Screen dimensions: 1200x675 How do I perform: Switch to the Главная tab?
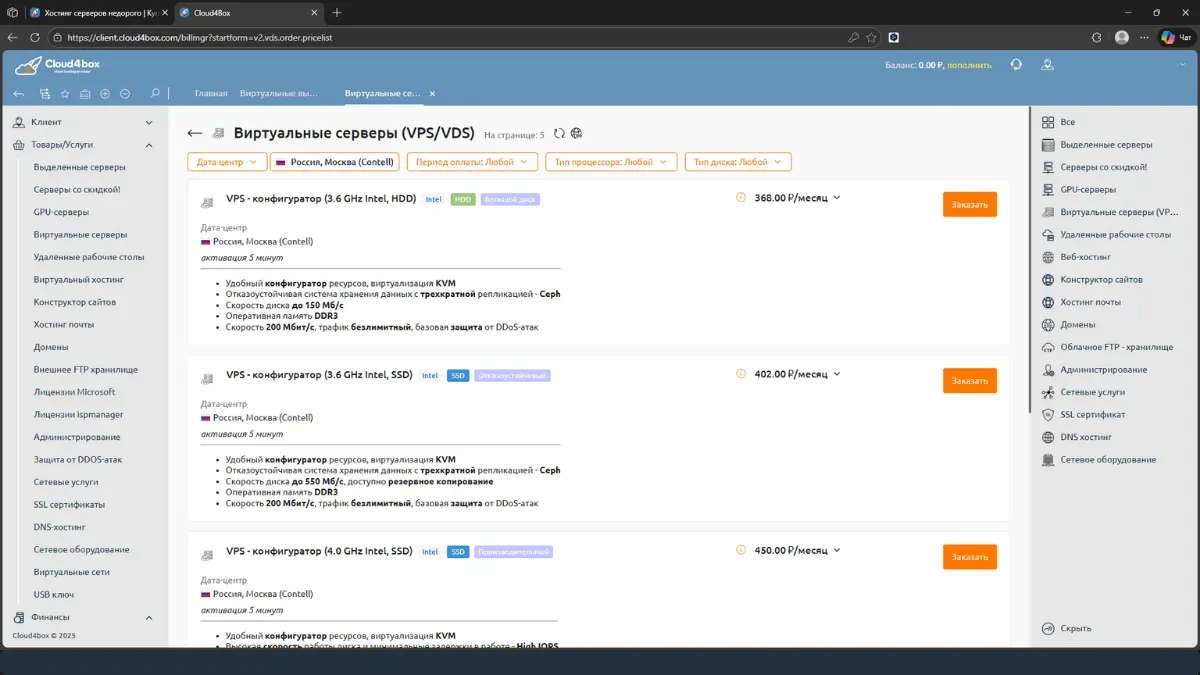(x=211, y=94)
